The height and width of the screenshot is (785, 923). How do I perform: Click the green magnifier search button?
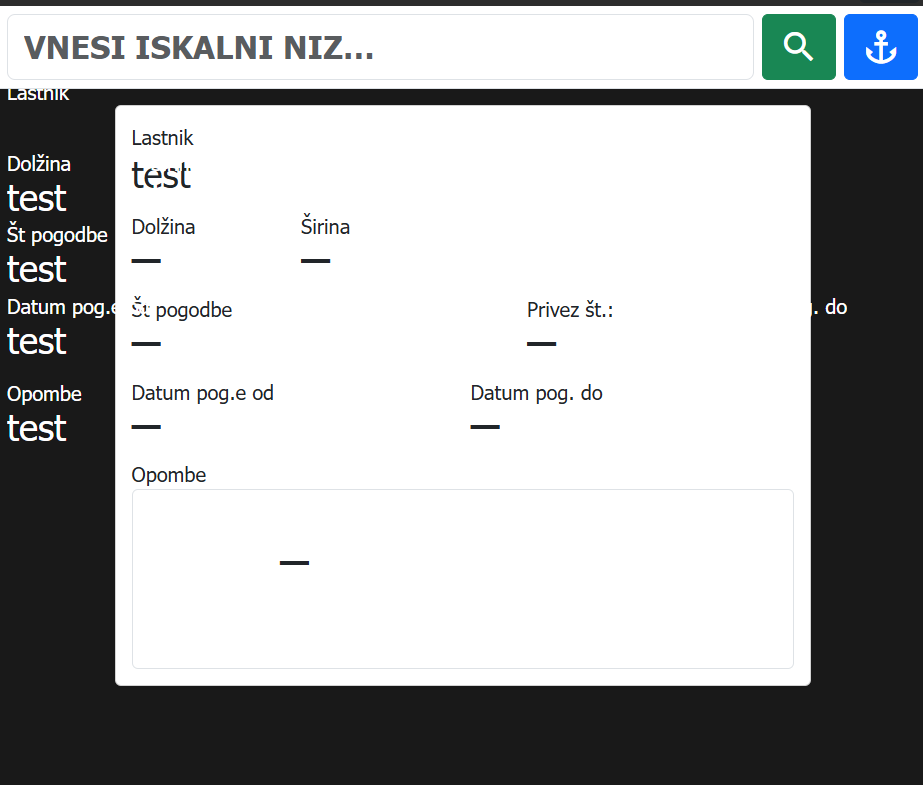coord(798,47)
